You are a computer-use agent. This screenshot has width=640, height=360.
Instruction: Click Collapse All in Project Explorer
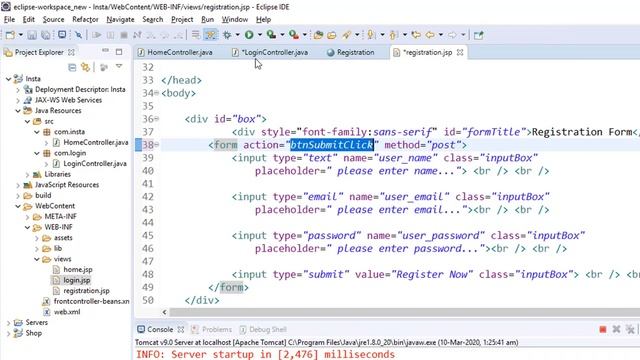72,67
